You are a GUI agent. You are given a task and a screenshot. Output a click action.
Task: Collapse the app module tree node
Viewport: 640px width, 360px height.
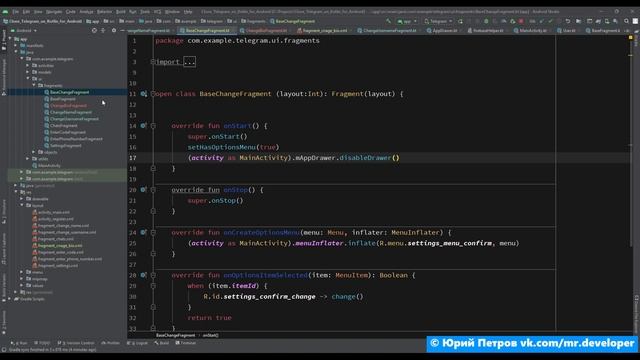point(11,39)
